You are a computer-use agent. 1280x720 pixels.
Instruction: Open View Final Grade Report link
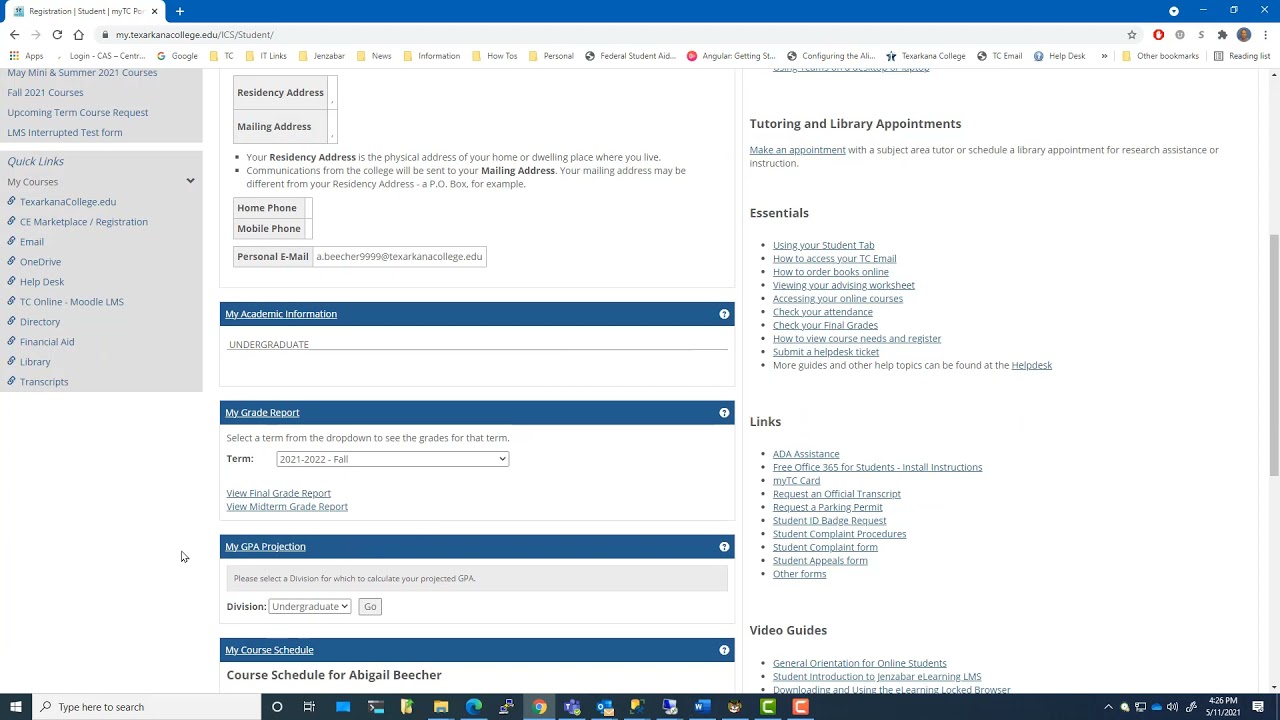coord(278,493)
